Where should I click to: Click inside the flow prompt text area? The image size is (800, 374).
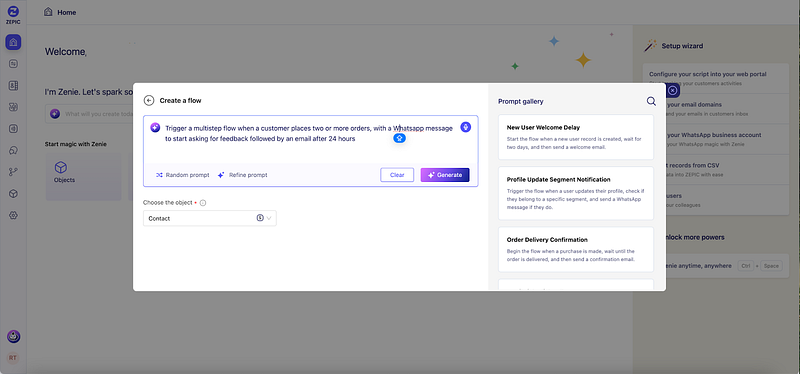(310, 139)
